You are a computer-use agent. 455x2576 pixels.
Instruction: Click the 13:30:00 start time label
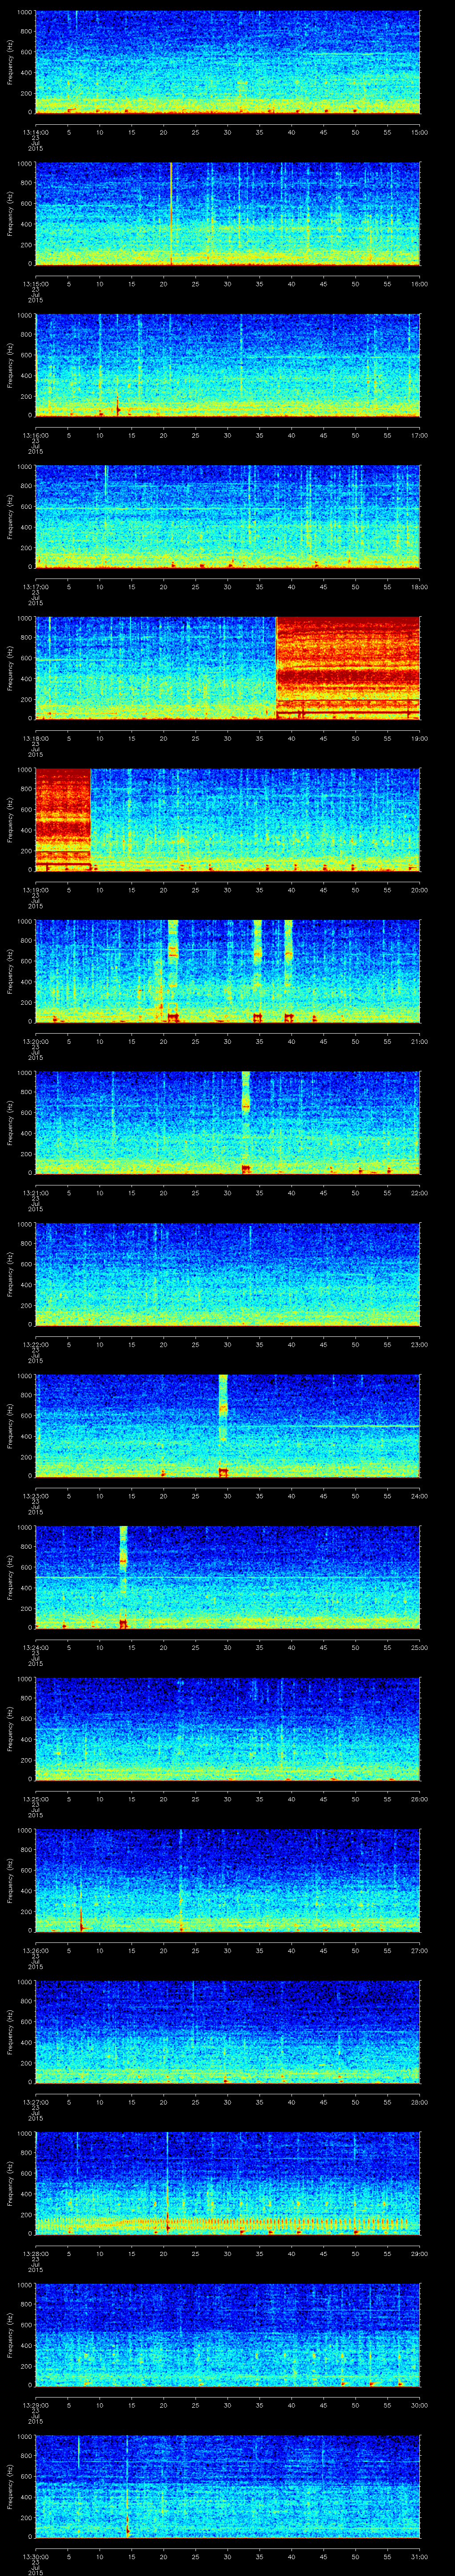coord(35,2556)
